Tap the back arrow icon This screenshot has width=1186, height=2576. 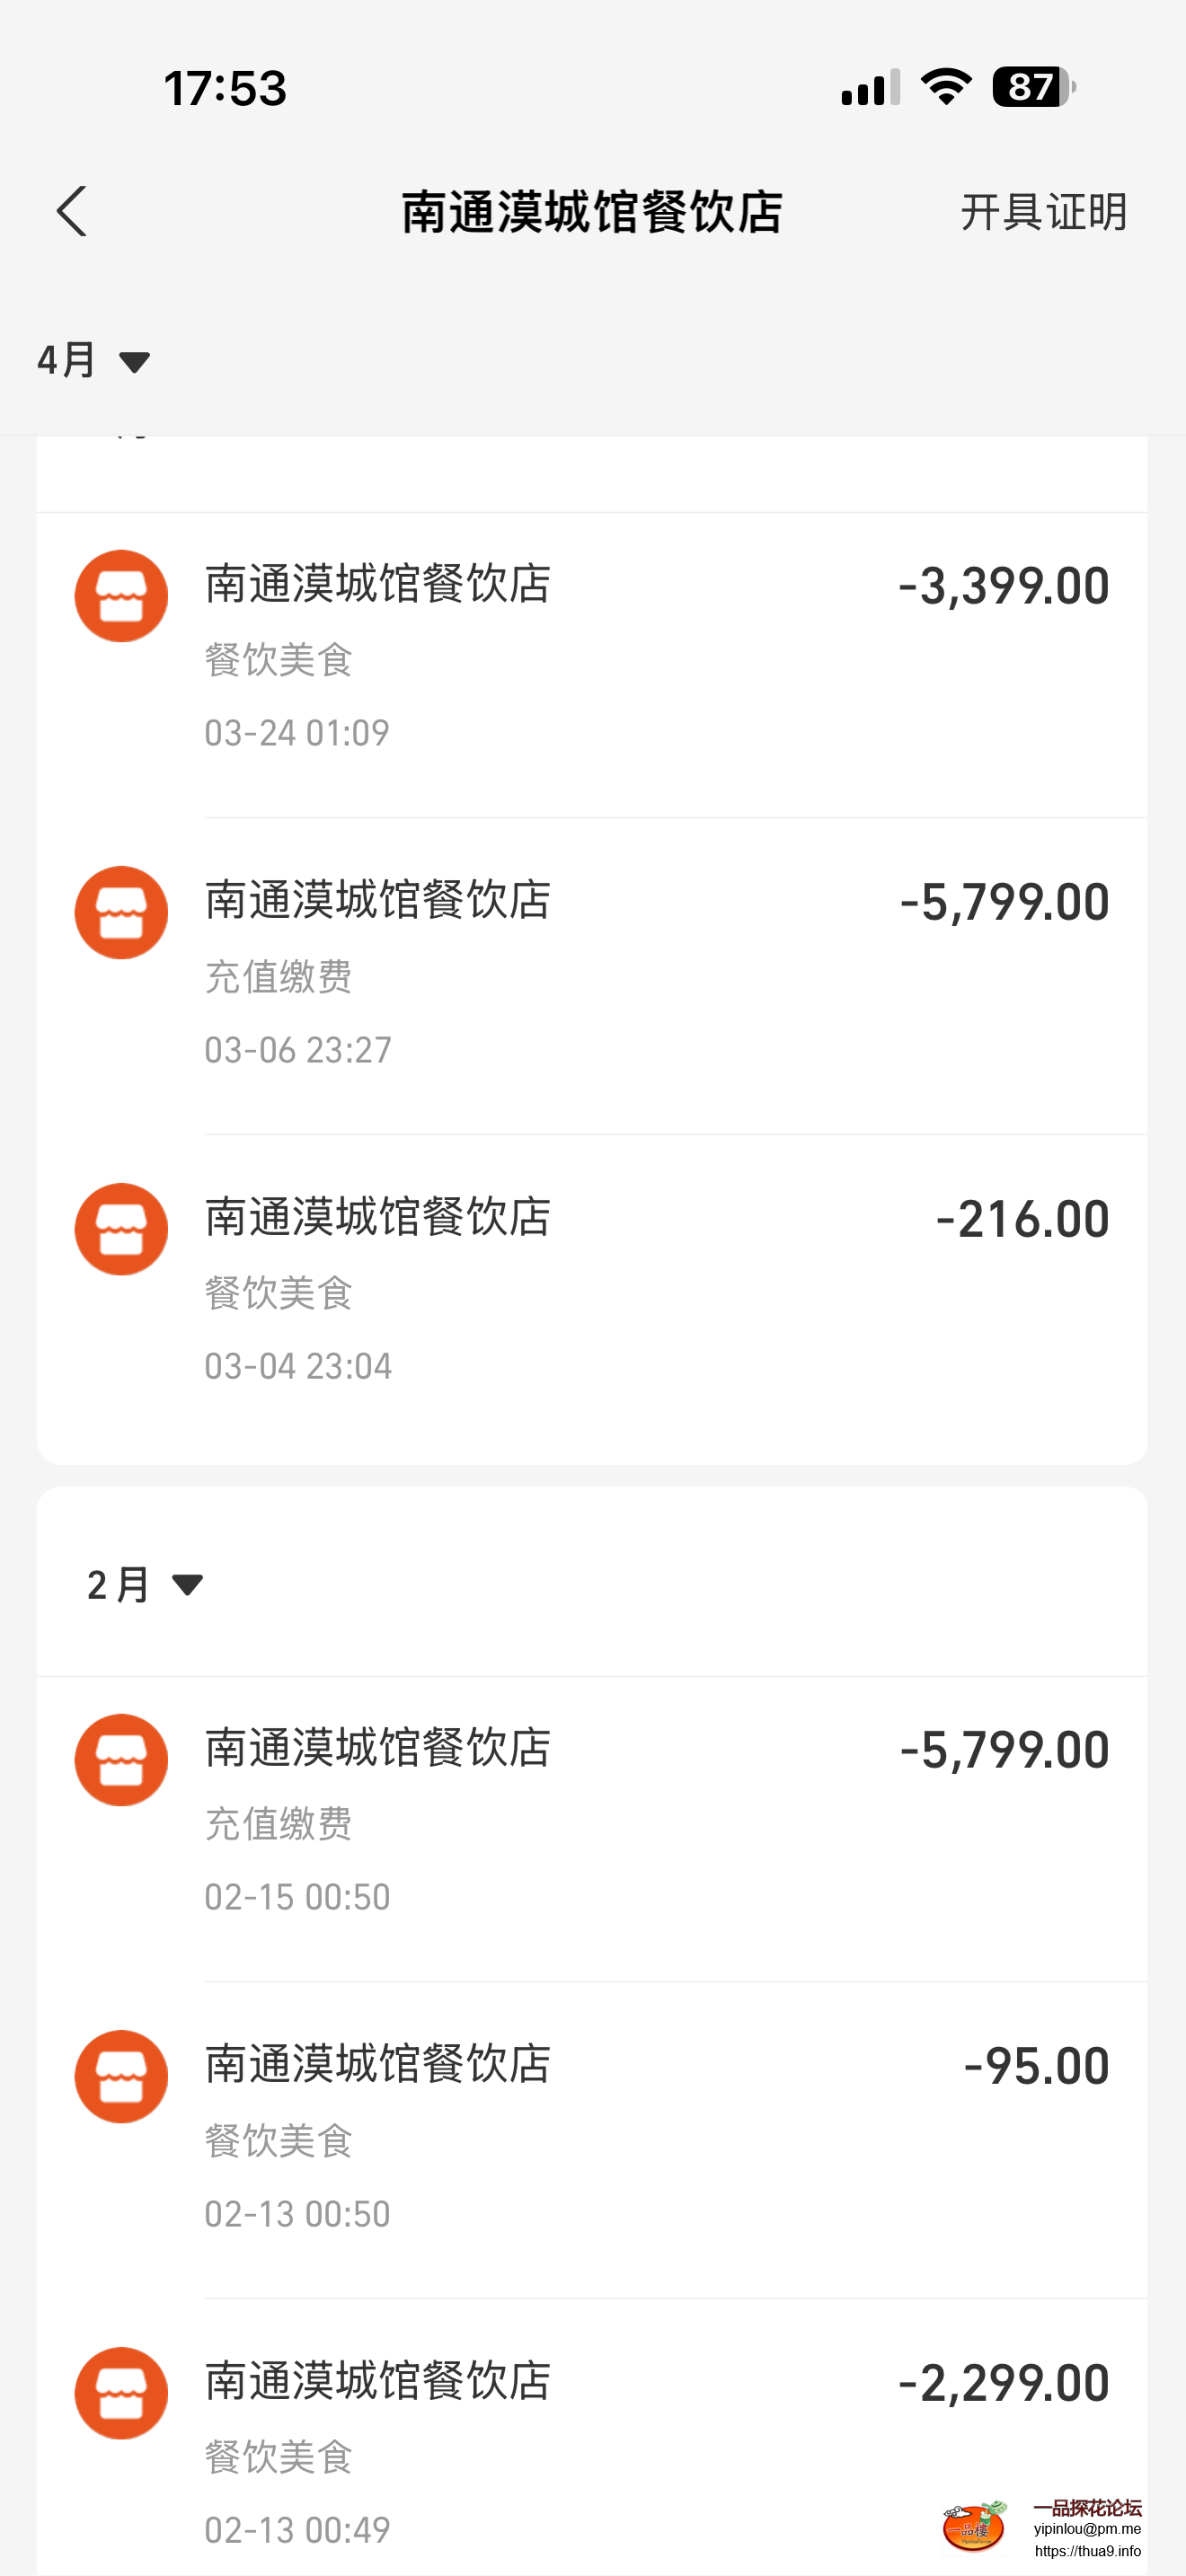[71, 212]
